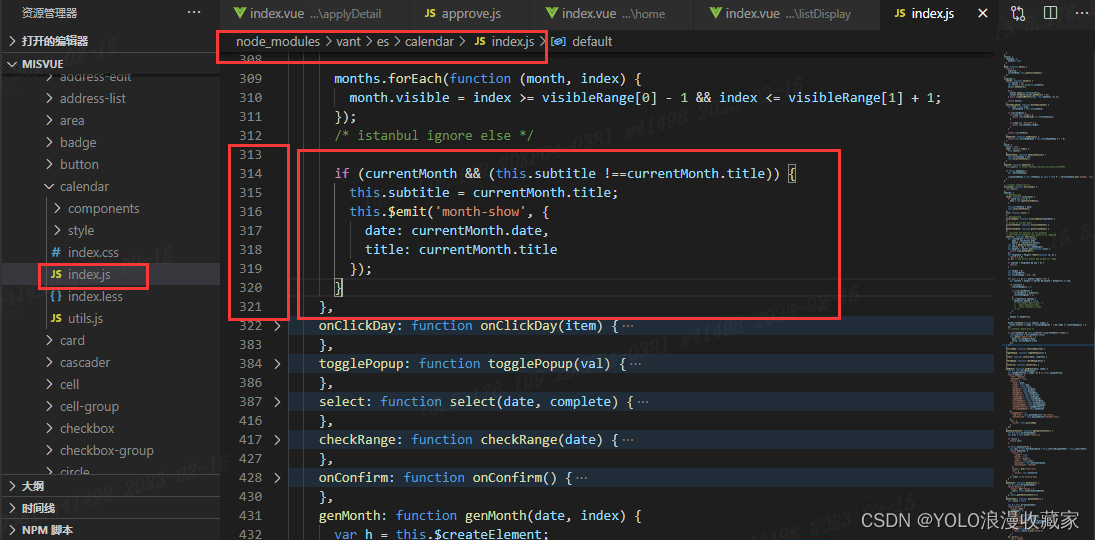This screenshot has height=540, width=1095.
Task: Select node_modules in the breadcrumb
Action: [x=278, y=42]
